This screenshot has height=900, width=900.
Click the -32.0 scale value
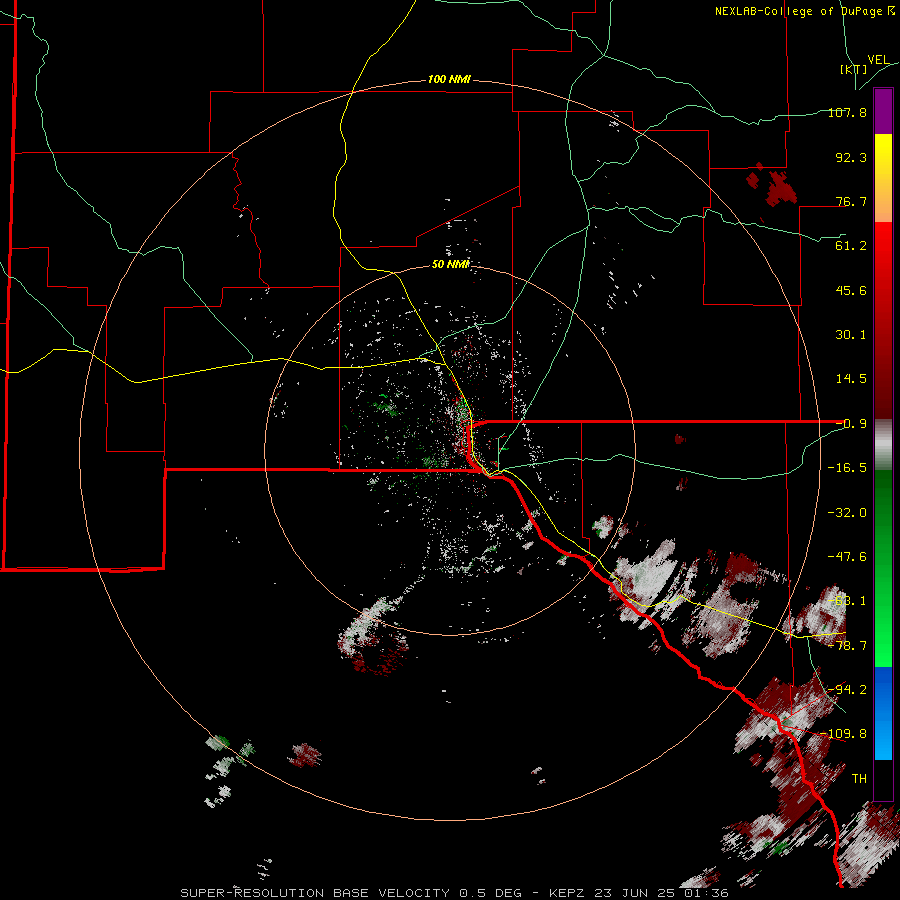click(847, 513)
